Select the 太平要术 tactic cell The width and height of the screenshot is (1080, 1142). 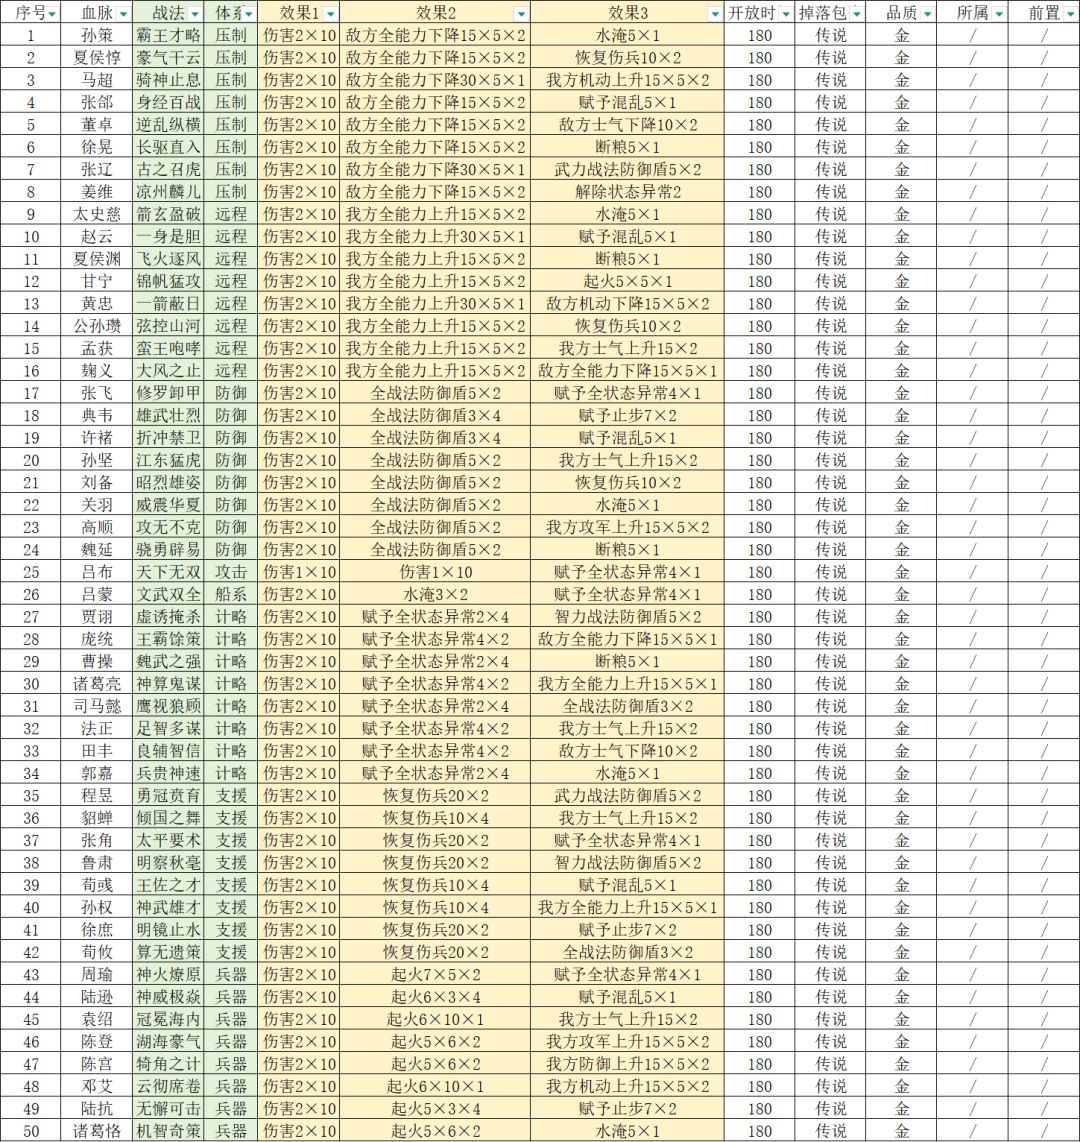tap(168, 840)
